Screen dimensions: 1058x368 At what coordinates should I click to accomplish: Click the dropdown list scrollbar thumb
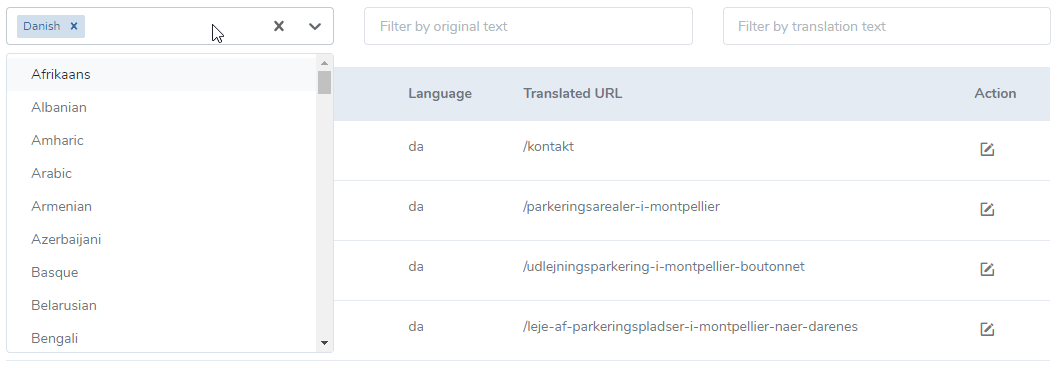click(x=325, y=82)
